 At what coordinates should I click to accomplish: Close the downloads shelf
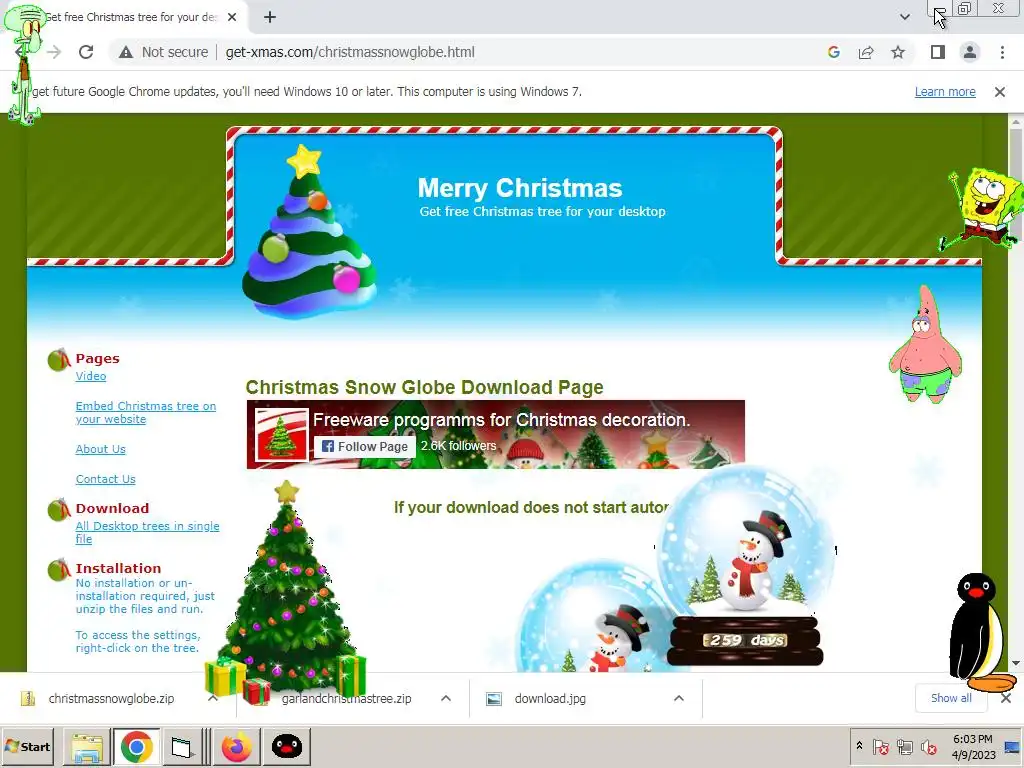(x=1006, y=698)
